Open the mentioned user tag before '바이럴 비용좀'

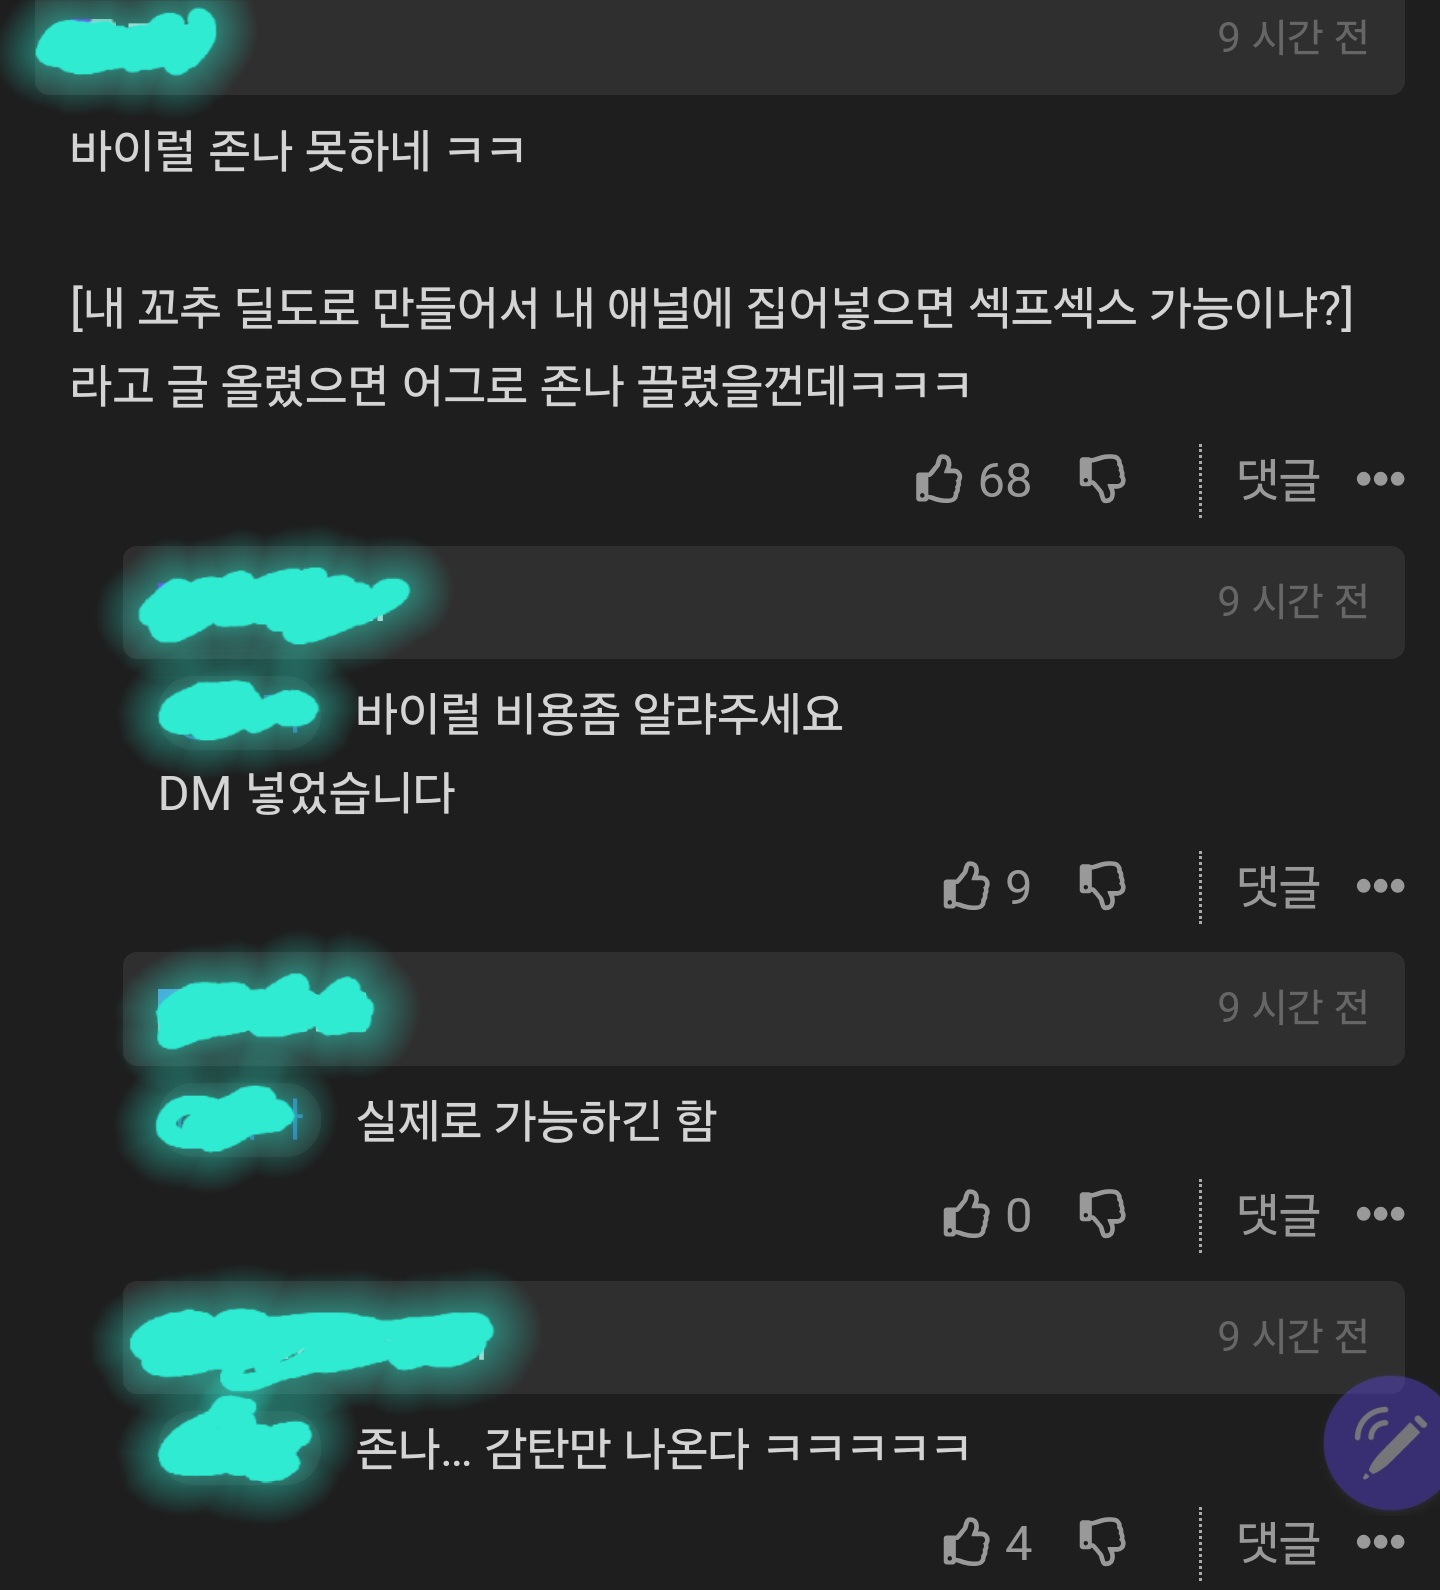pos(238,712)
